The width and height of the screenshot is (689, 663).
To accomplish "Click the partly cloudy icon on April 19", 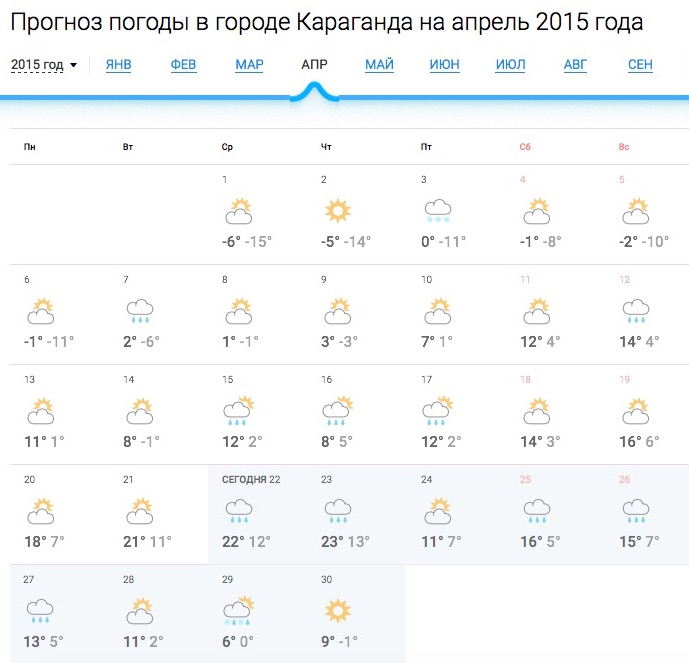I will tap(635, 411).
